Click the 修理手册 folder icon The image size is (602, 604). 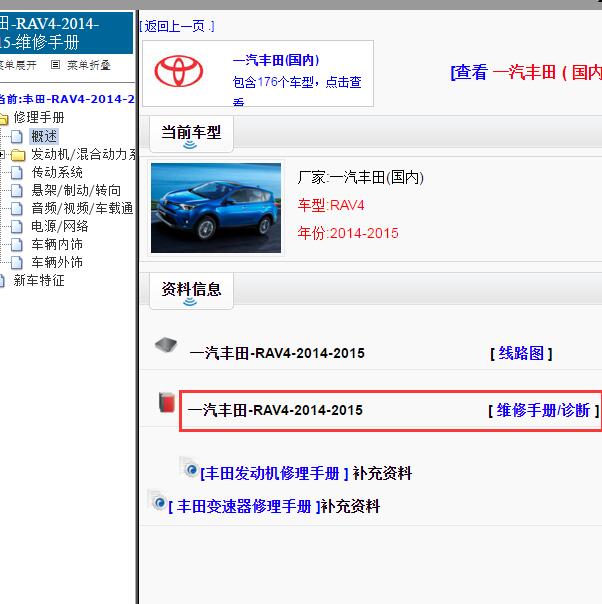point(4,119)
